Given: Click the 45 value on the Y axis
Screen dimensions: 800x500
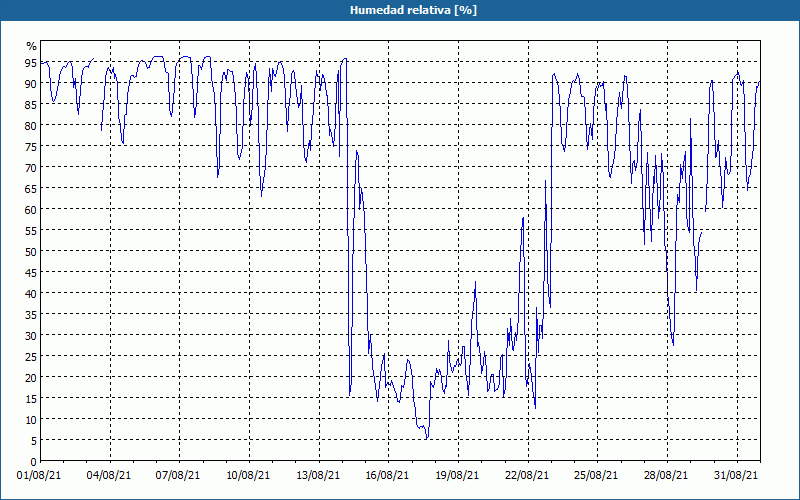Looking at the screenshot, I should click(31, 272).
